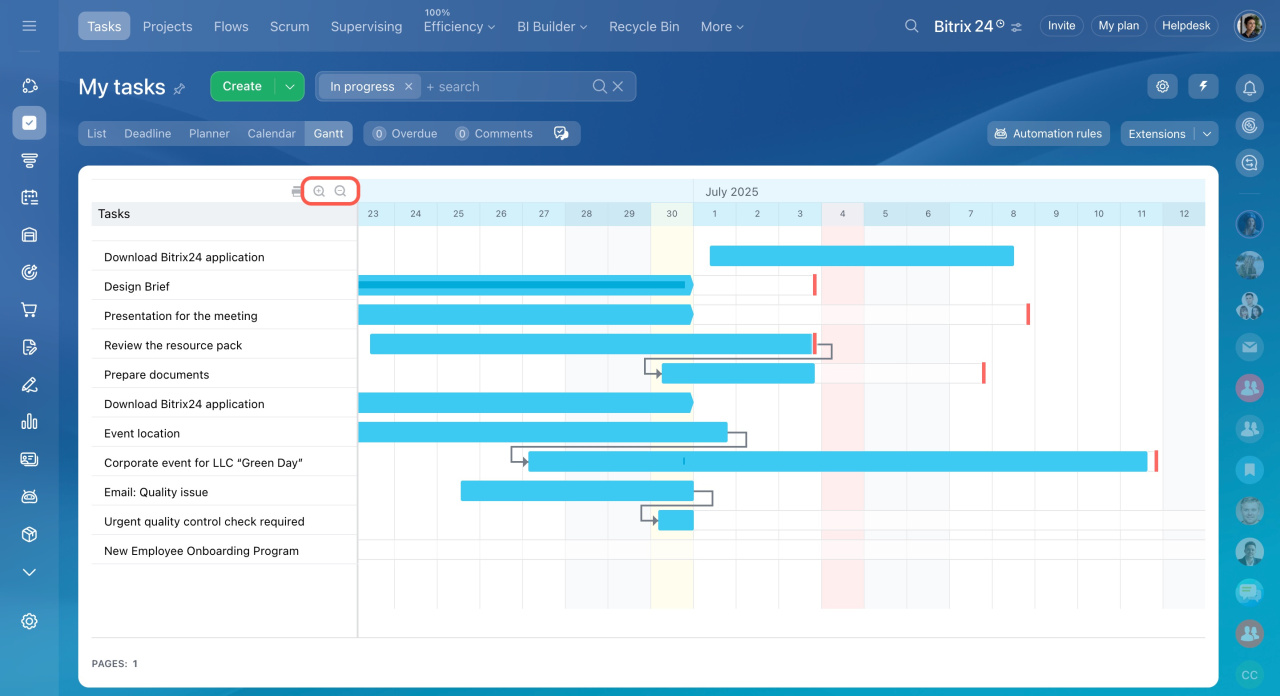Click the lightning bolt robots icon
Screen dimensions: 1280x696
1203,86
